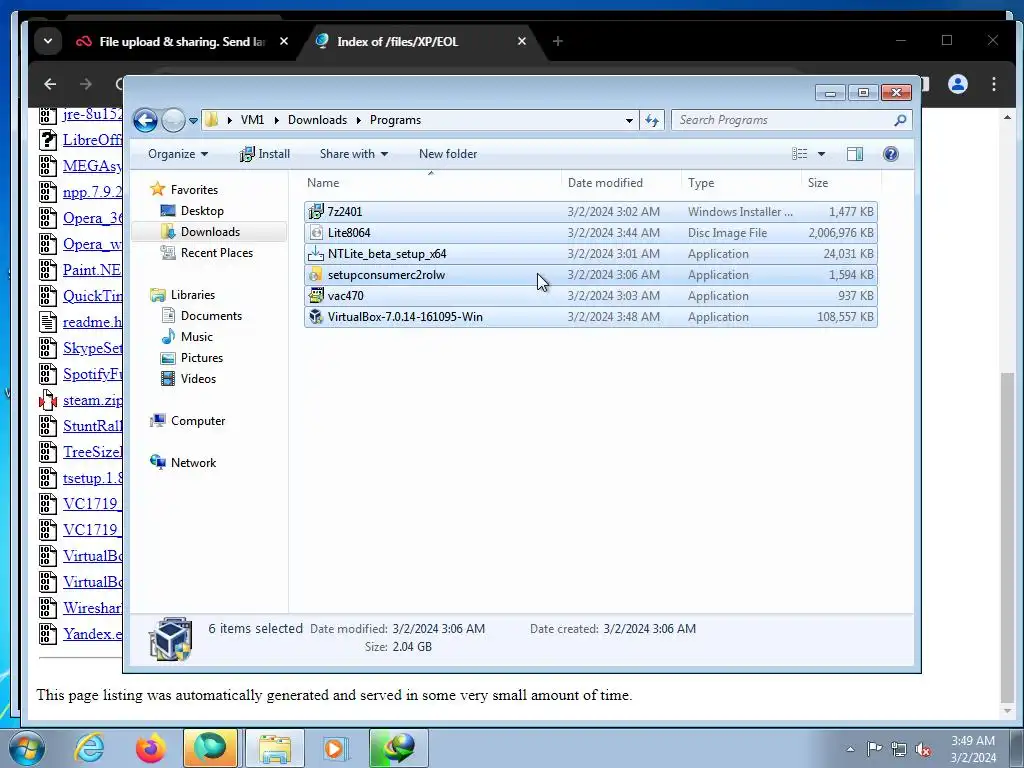The height and width of the screenshot is (768, 1024).
Task: Close the File upload & sharing tab
Action: (x=284, y=42)
